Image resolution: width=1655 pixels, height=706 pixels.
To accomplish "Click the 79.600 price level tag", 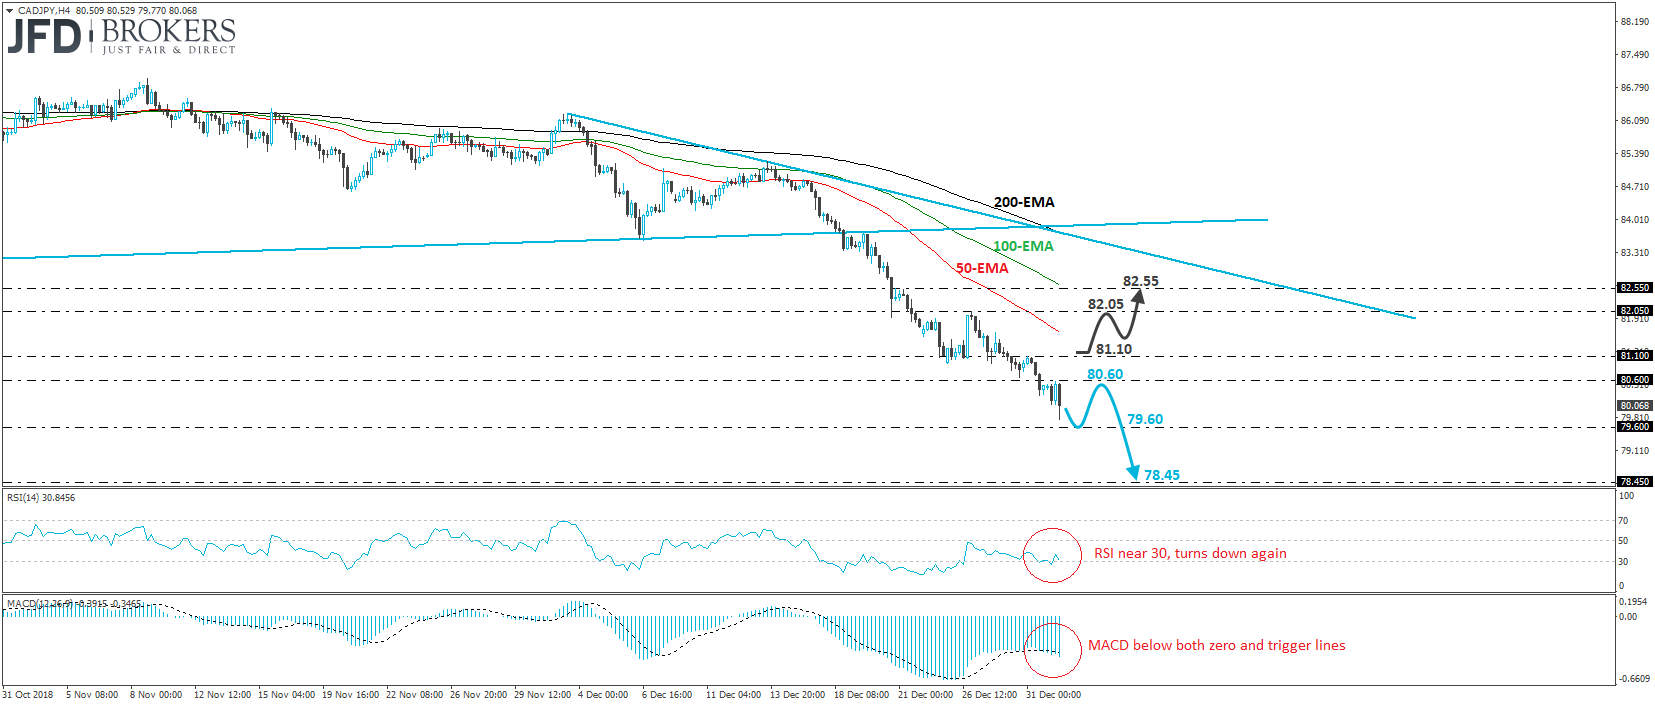I will (x=1635, y=426).
